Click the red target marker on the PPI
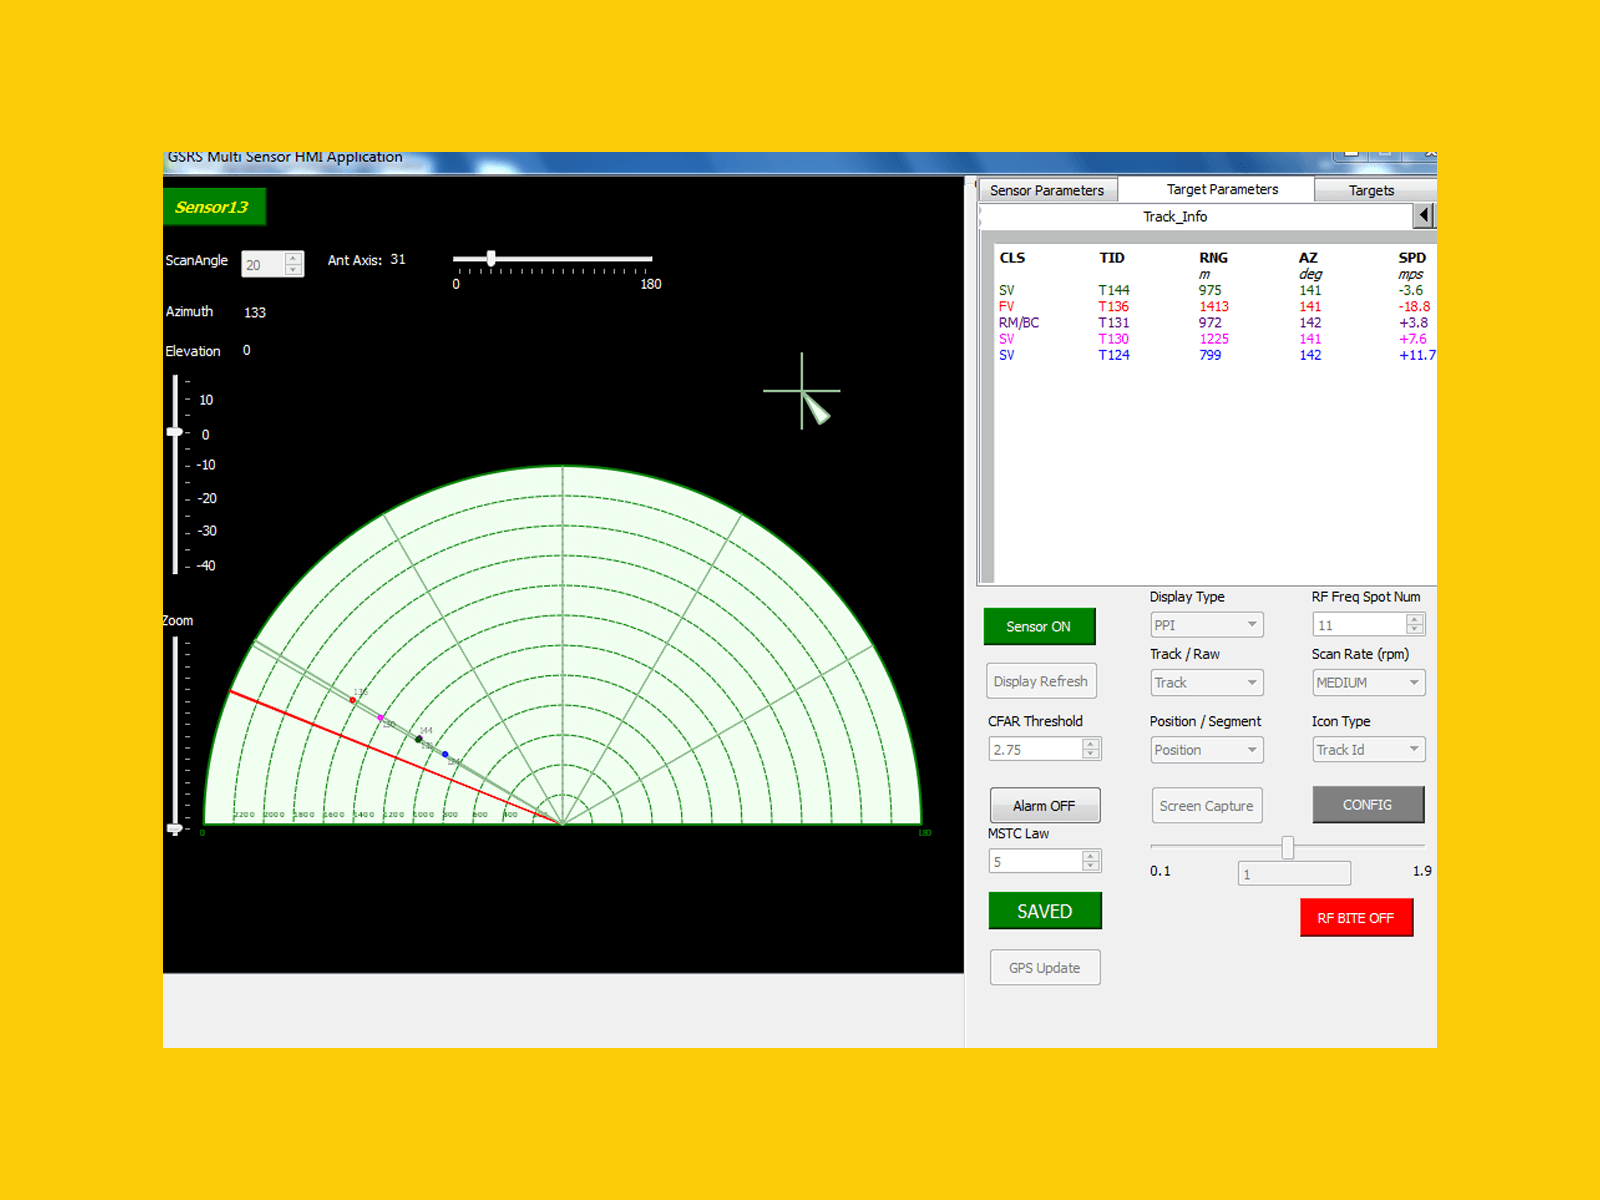 click(353, 700)
